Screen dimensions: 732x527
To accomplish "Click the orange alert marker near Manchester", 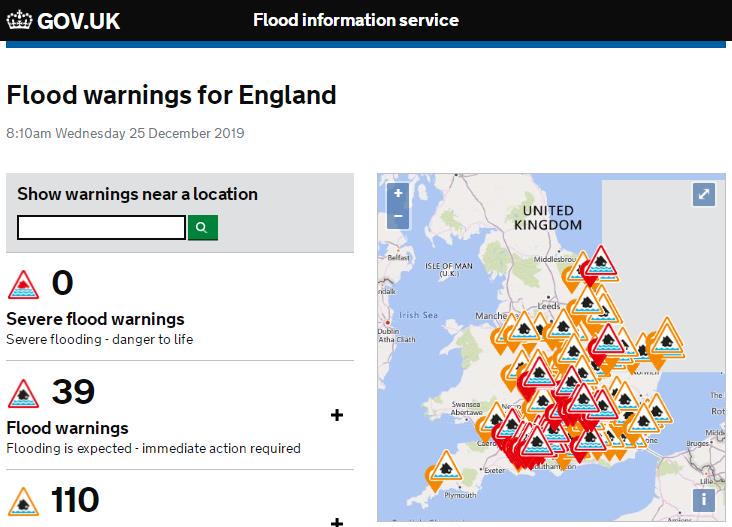I will (523, 327).
